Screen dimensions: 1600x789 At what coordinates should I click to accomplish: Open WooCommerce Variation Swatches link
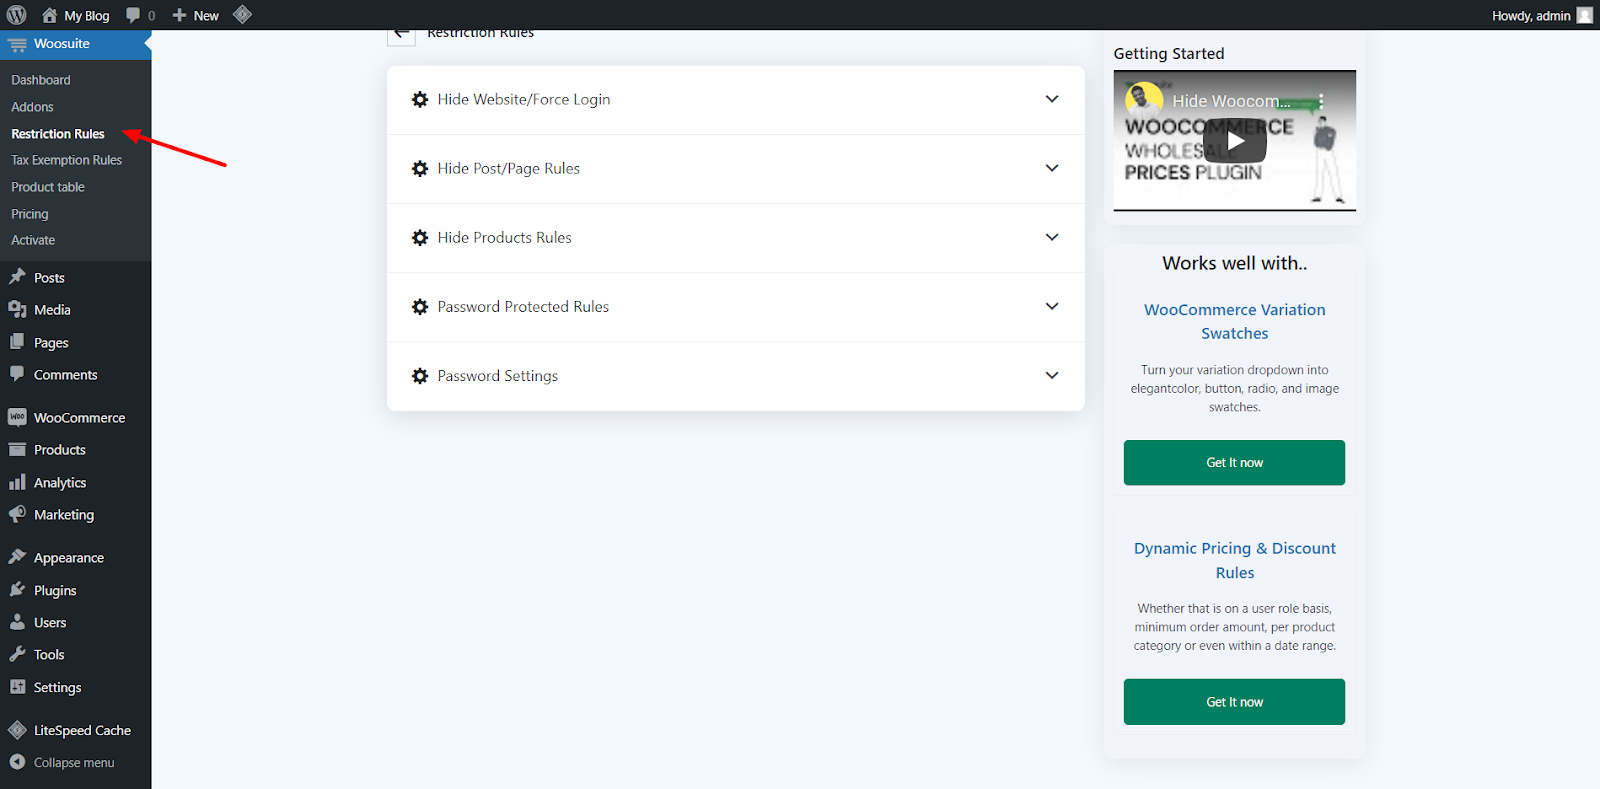[x=1234, y=322]
